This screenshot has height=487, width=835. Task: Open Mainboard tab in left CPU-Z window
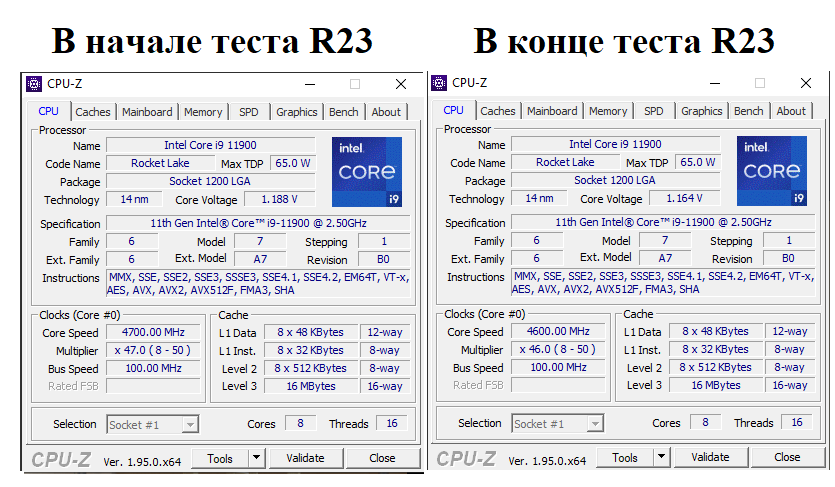[x=147, y=112]
